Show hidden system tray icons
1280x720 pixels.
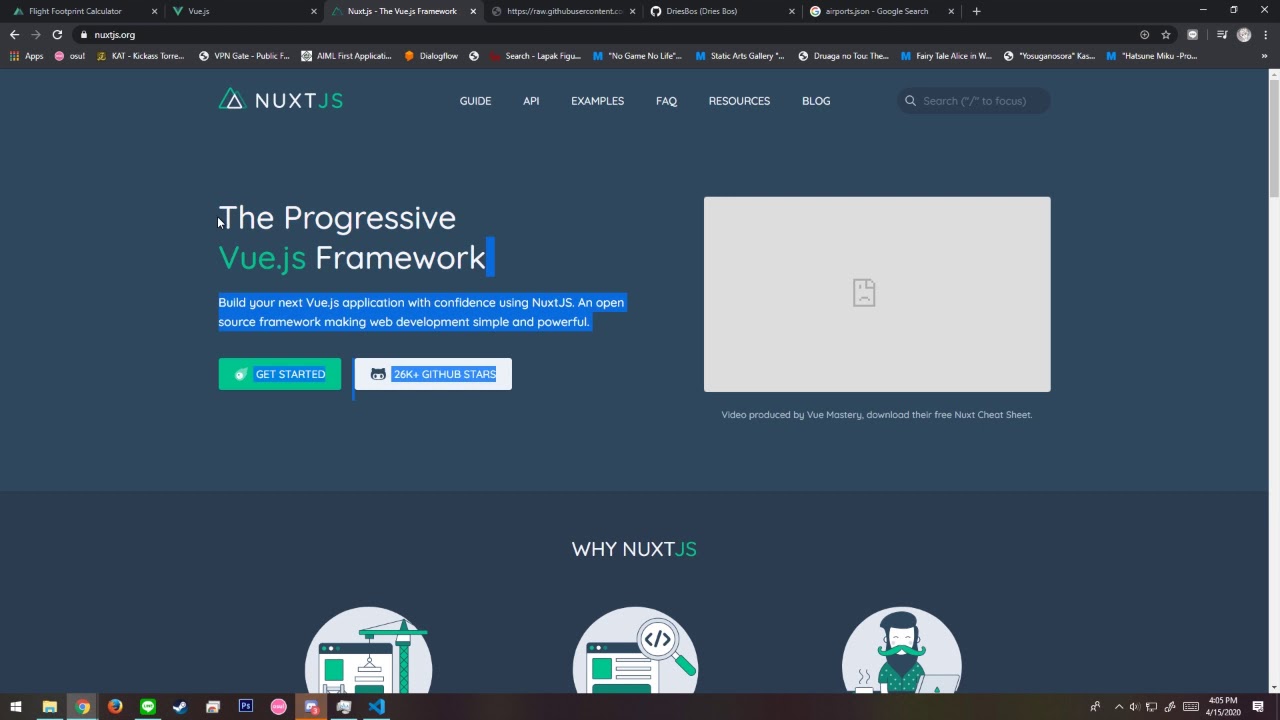click(1119, 707)
